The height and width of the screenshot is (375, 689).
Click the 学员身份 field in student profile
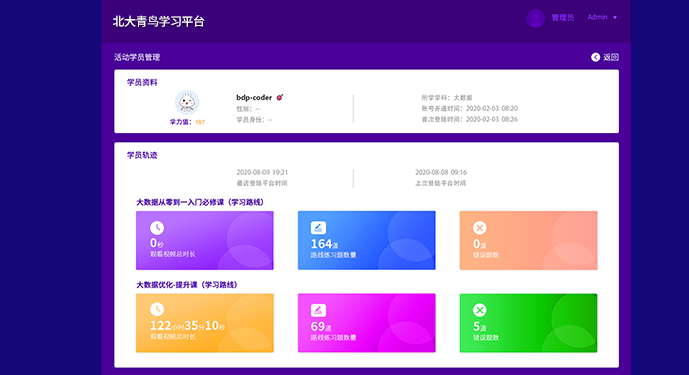254,120
